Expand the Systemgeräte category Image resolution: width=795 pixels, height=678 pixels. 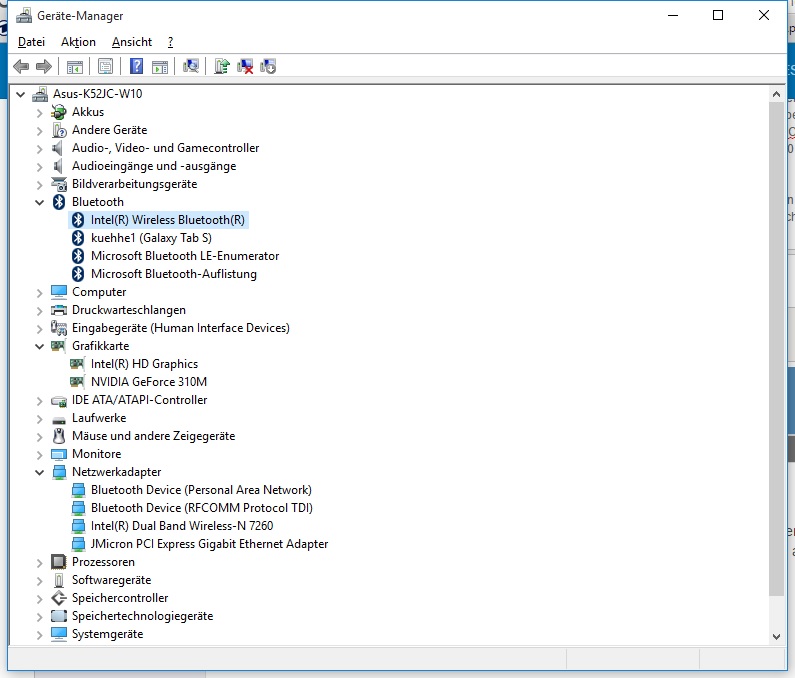click(x=40, y=634)
